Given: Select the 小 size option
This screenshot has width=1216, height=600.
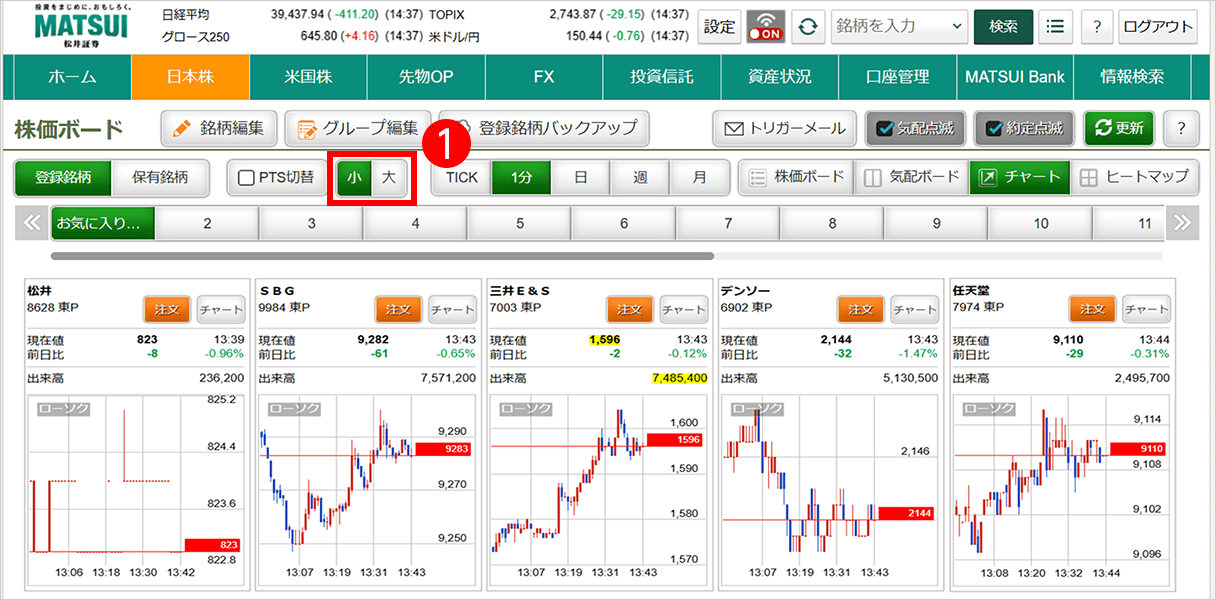Looking at the screenshot, I should [x=354, y=177].
